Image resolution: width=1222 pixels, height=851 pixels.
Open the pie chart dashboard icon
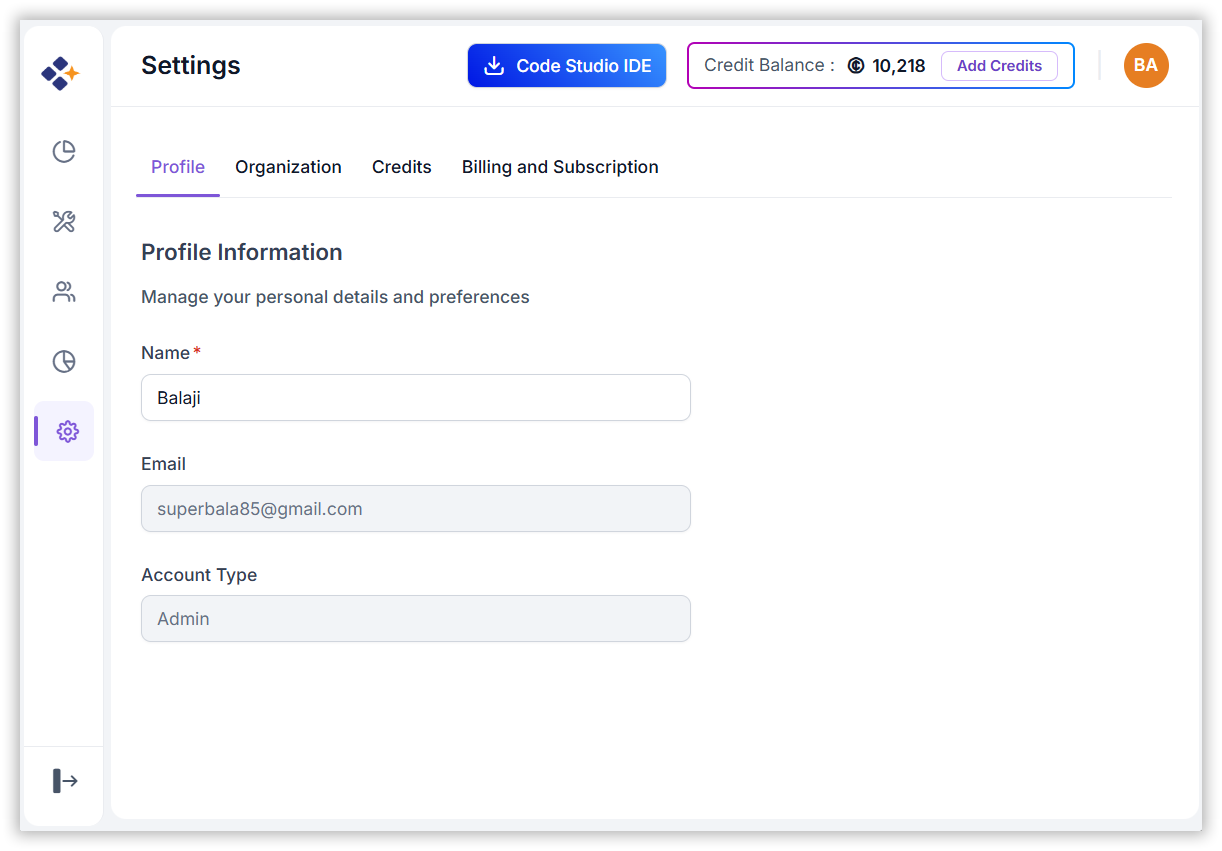[64, 151]
